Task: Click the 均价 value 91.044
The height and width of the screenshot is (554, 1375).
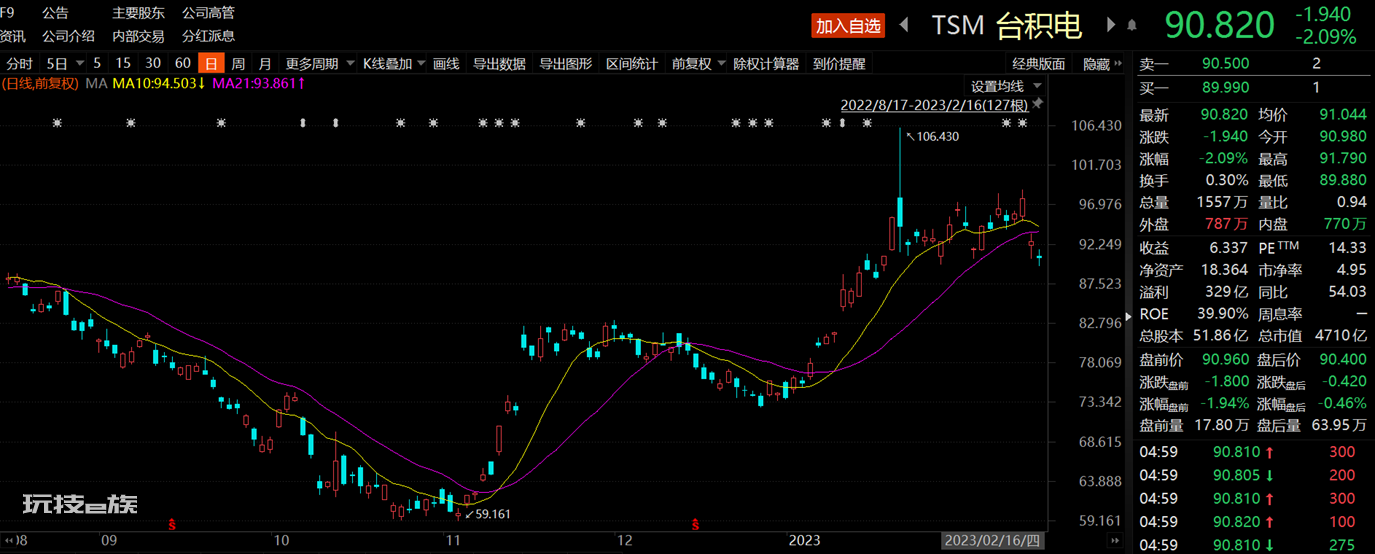Action: (1343, 115)
